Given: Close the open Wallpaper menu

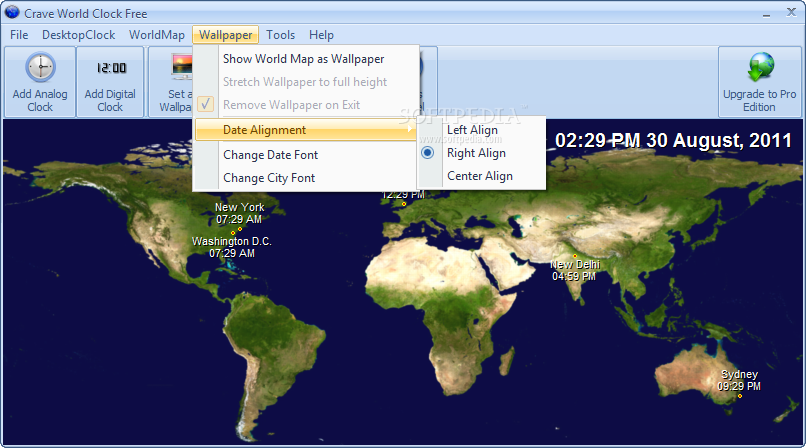Looking at the screenshot, I should [226, 35].
